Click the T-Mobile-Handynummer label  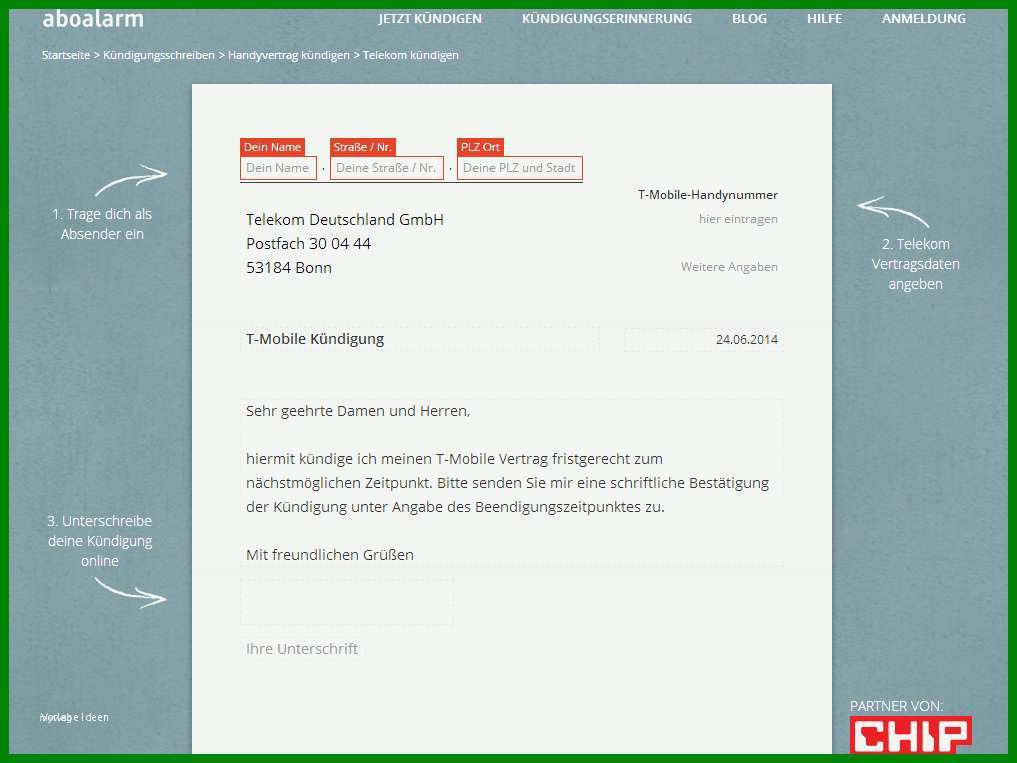point(708,195)
